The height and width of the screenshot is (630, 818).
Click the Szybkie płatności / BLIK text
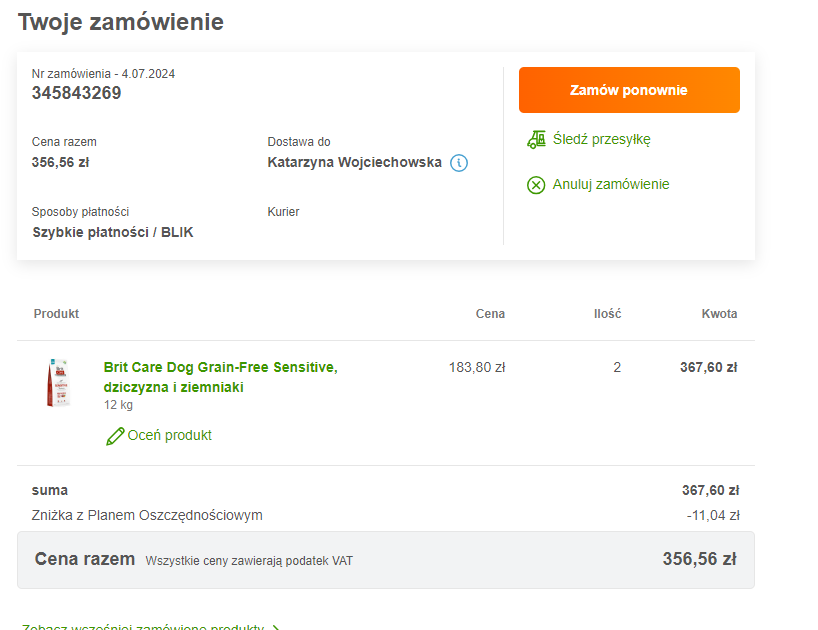113,232
